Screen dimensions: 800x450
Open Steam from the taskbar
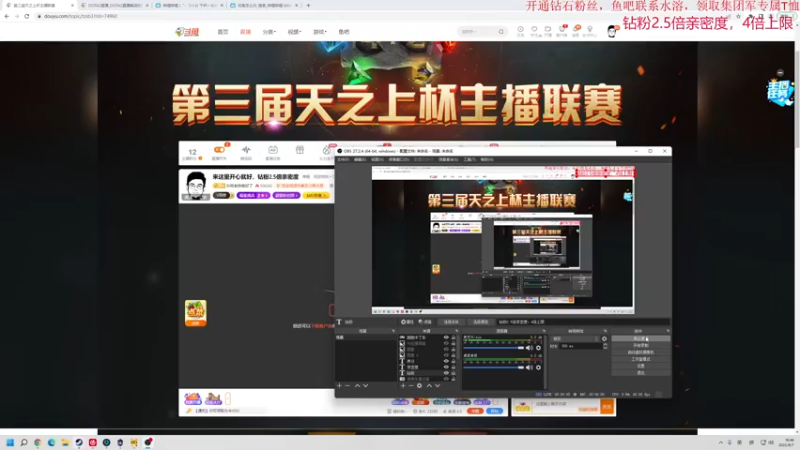click(x=79, y=442)
